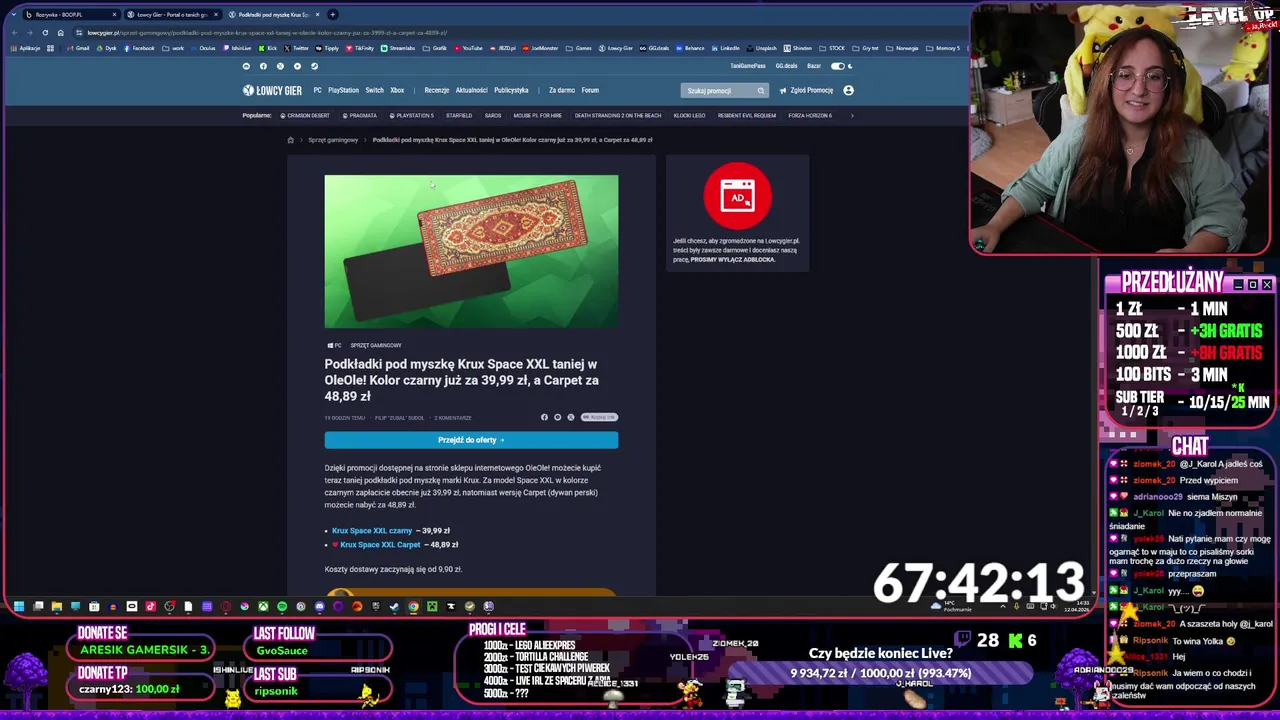1280x720 pixels.
Task: Open the PlayStation menu item
Action: [343, 90]
